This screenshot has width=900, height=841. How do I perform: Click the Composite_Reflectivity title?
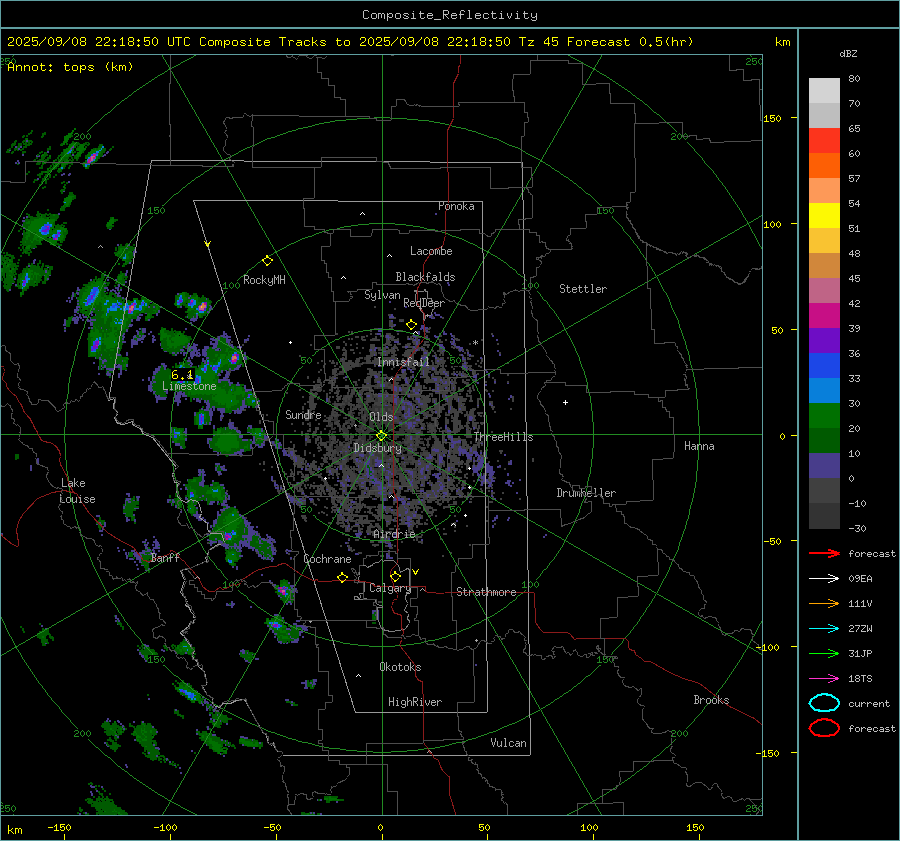click(450, 15)
